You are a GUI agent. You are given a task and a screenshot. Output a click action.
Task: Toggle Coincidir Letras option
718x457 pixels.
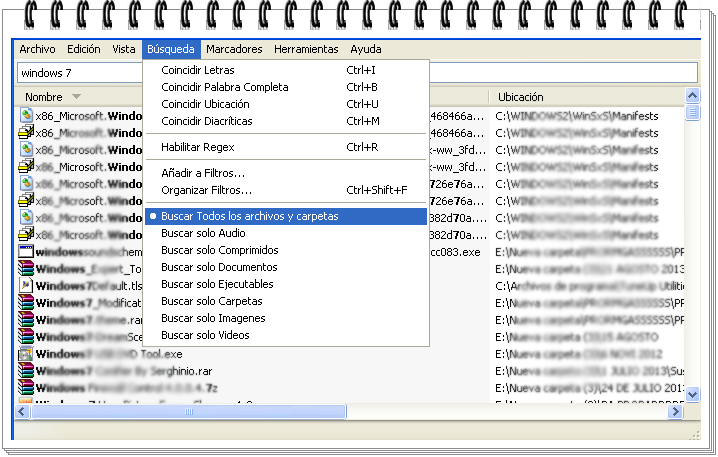pos(286,70)
